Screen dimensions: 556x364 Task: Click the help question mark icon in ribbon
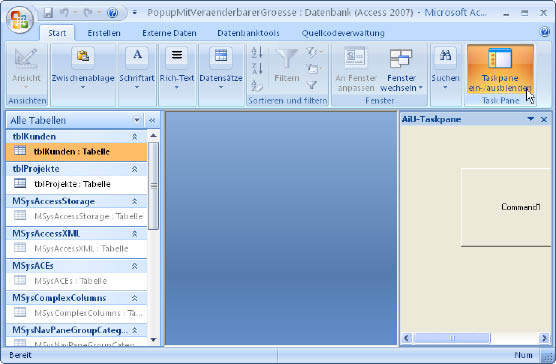click(x=544, y=32)
